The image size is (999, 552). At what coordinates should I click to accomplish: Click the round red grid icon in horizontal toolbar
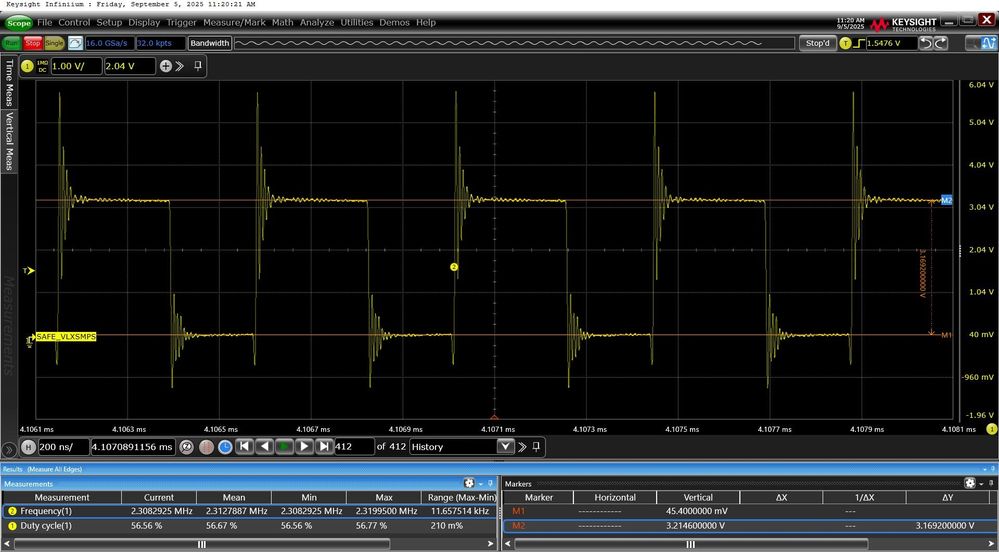(x=206, y=447)
